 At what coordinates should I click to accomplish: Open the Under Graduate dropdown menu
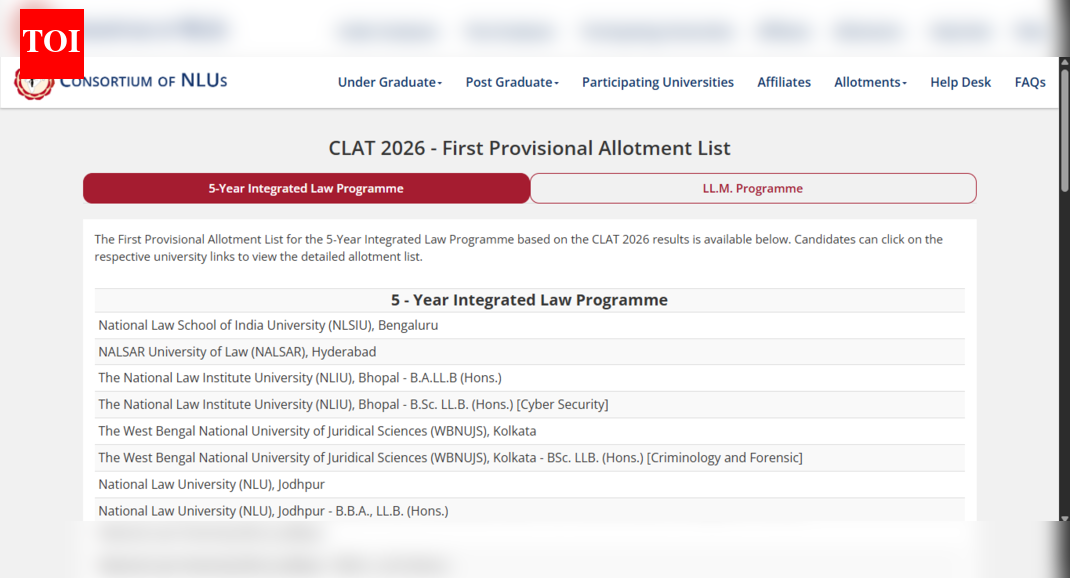(x=389, y=82)
